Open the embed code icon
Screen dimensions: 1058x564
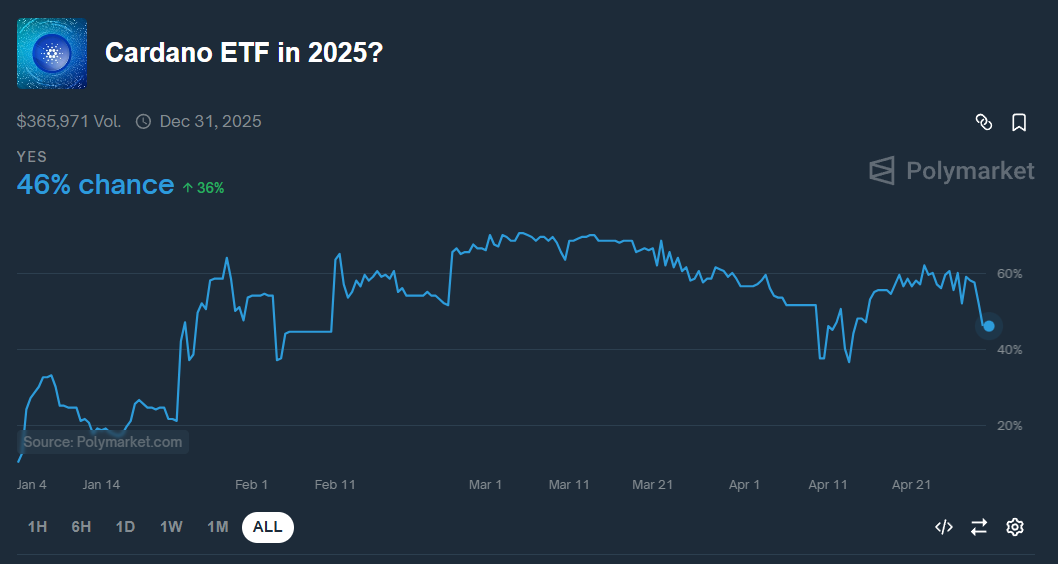tap(943, 527)
